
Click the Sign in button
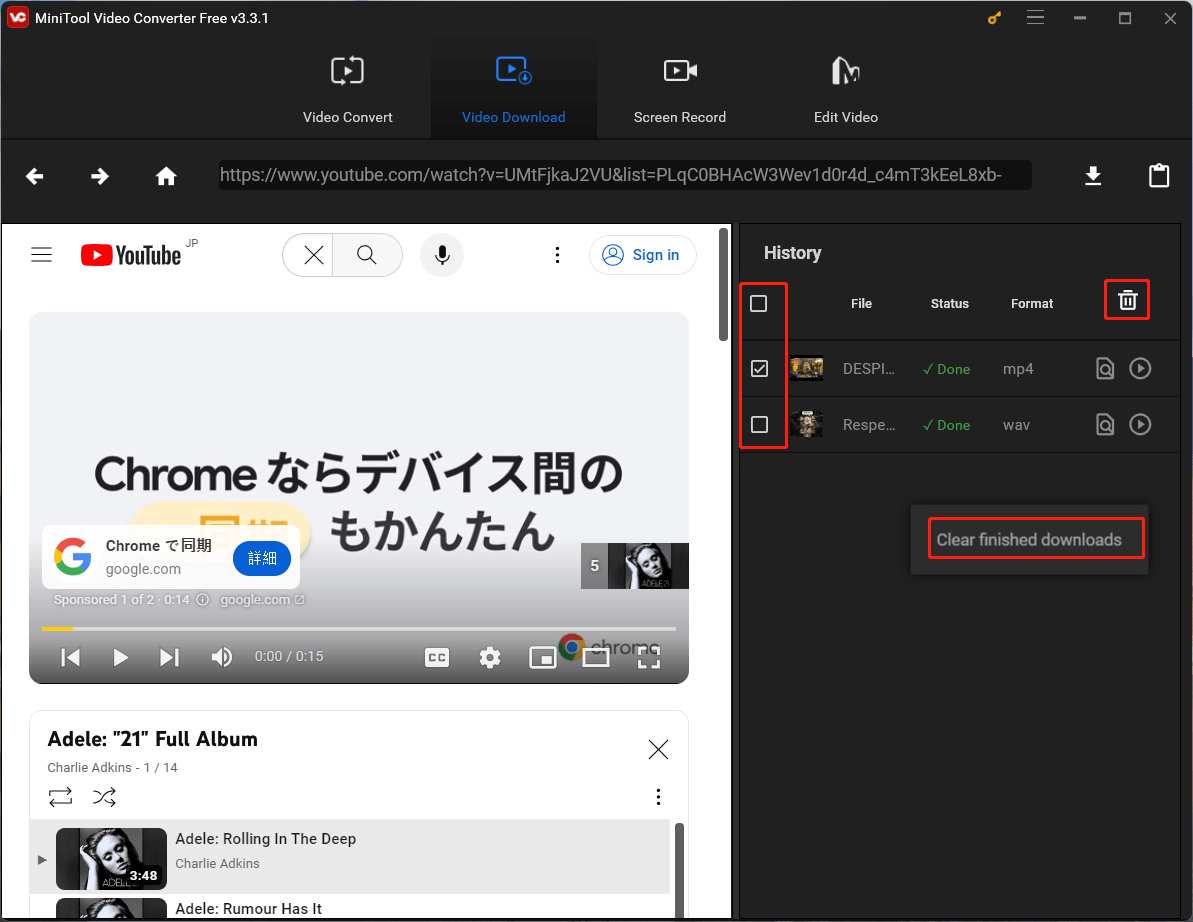pyautogui.click(x=642, y=255)
